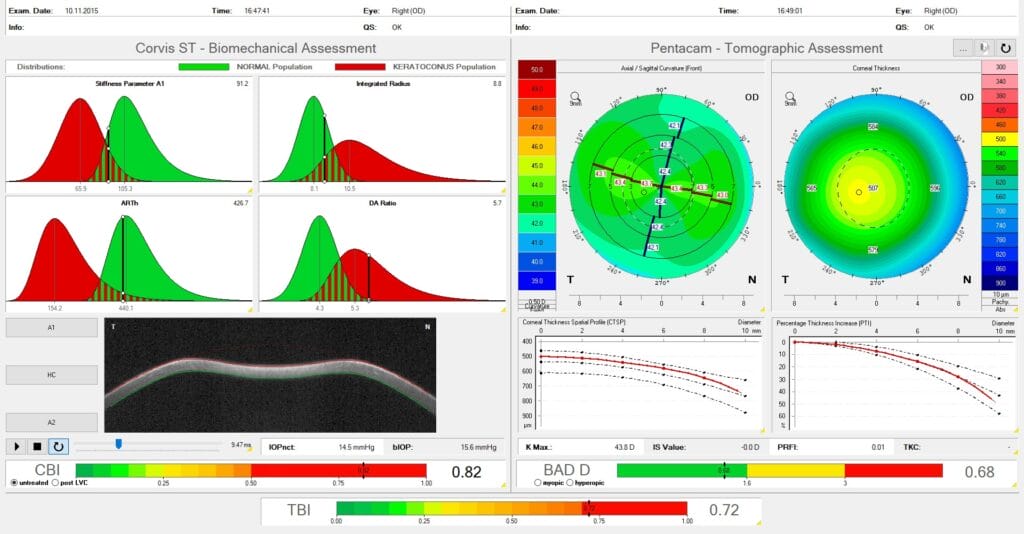Image resolution: width=1024 pixels, height=534 pixels.
Task: Expand the DA Ratio chart corner marker
Action: point(503,309)
